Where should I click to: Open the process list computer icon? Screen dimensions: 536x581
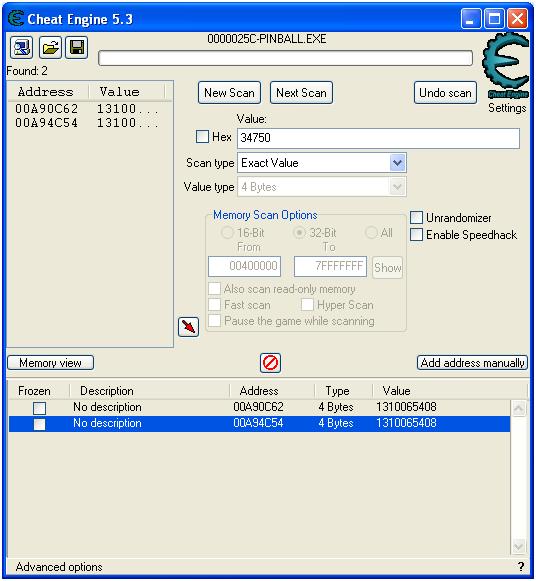[21, 47]
